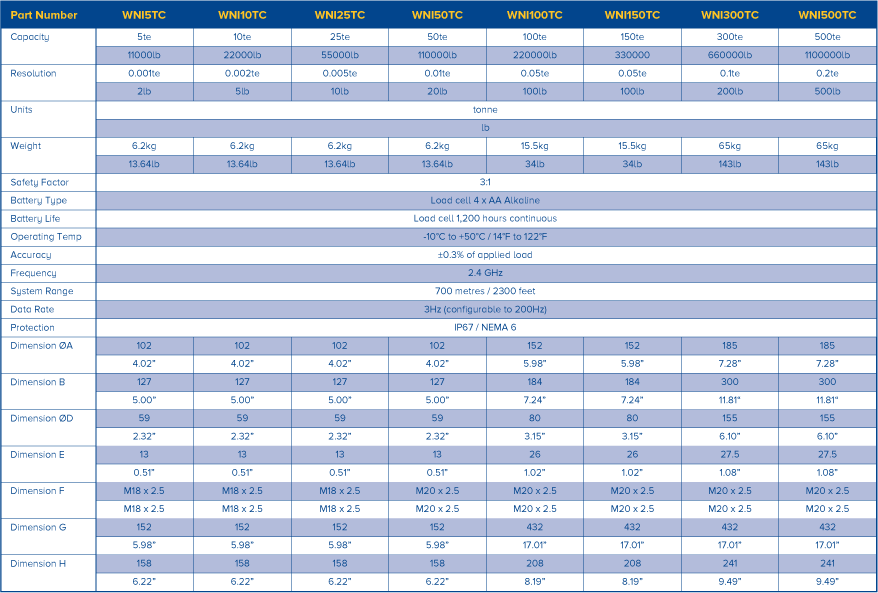Click the Battery Type row label
Image resolution: width=878 pixels, height=593 pixels.
coord(38,200)
